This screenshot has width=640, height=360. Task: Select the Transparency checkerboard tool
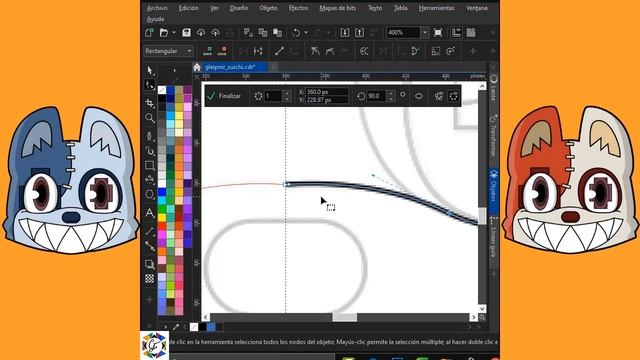[150, 279]
